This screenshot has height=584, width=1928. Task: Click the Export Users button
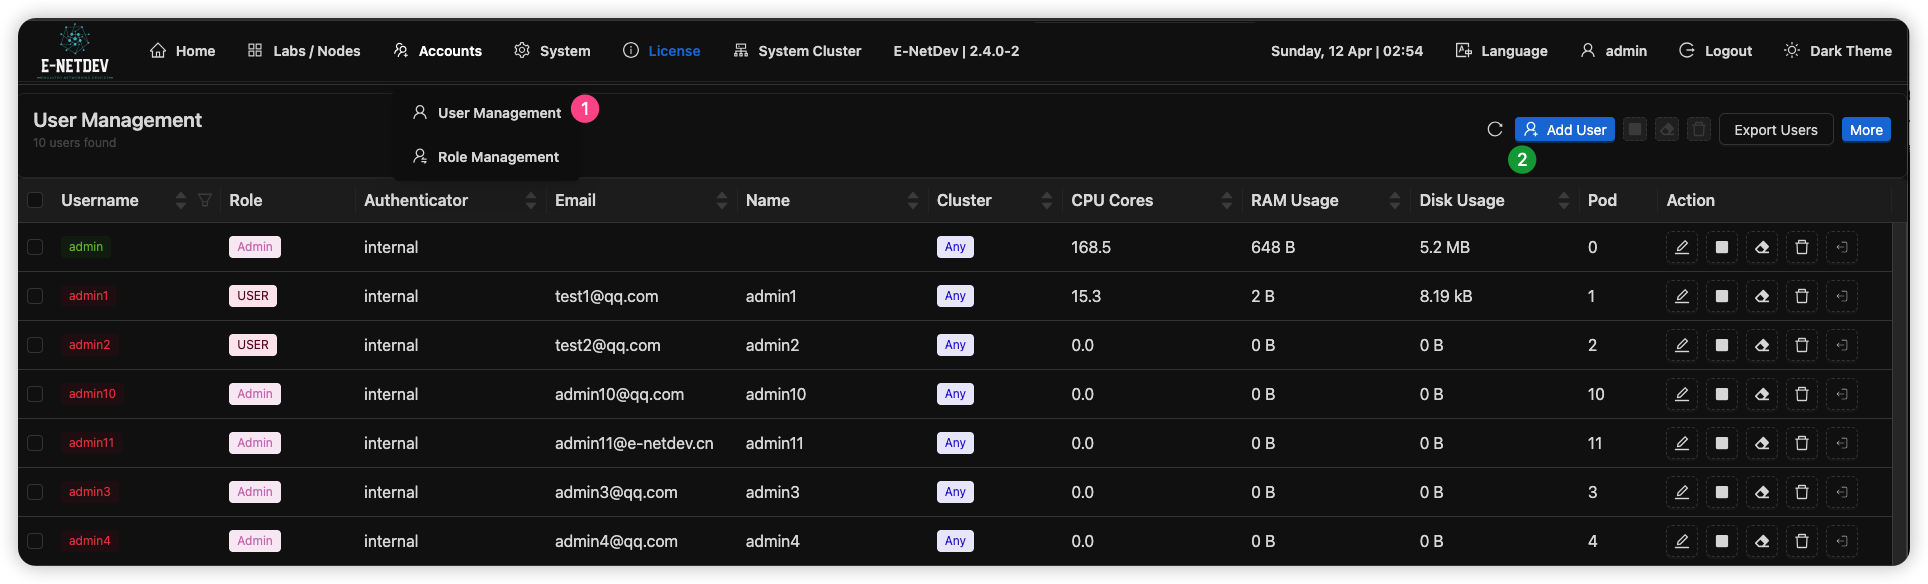(1776, 129)
